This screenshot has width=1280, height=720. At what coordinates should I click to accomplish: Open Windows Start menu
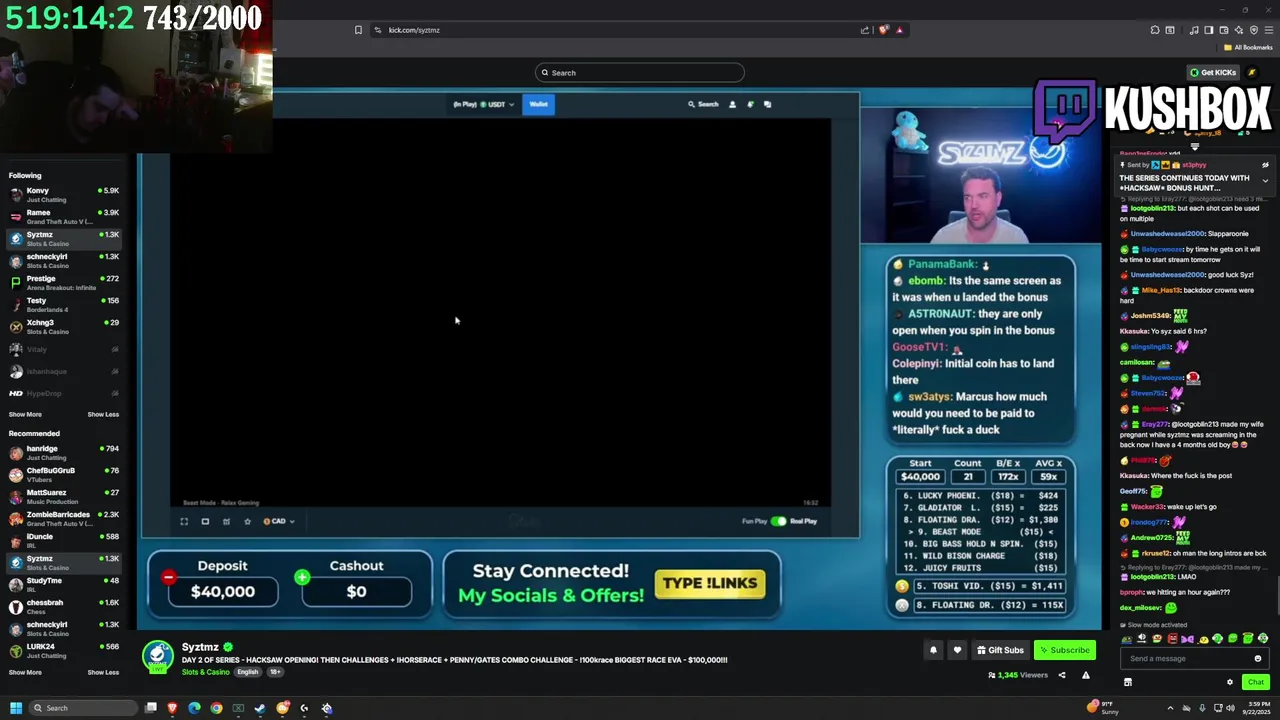[x=16, y=708]
